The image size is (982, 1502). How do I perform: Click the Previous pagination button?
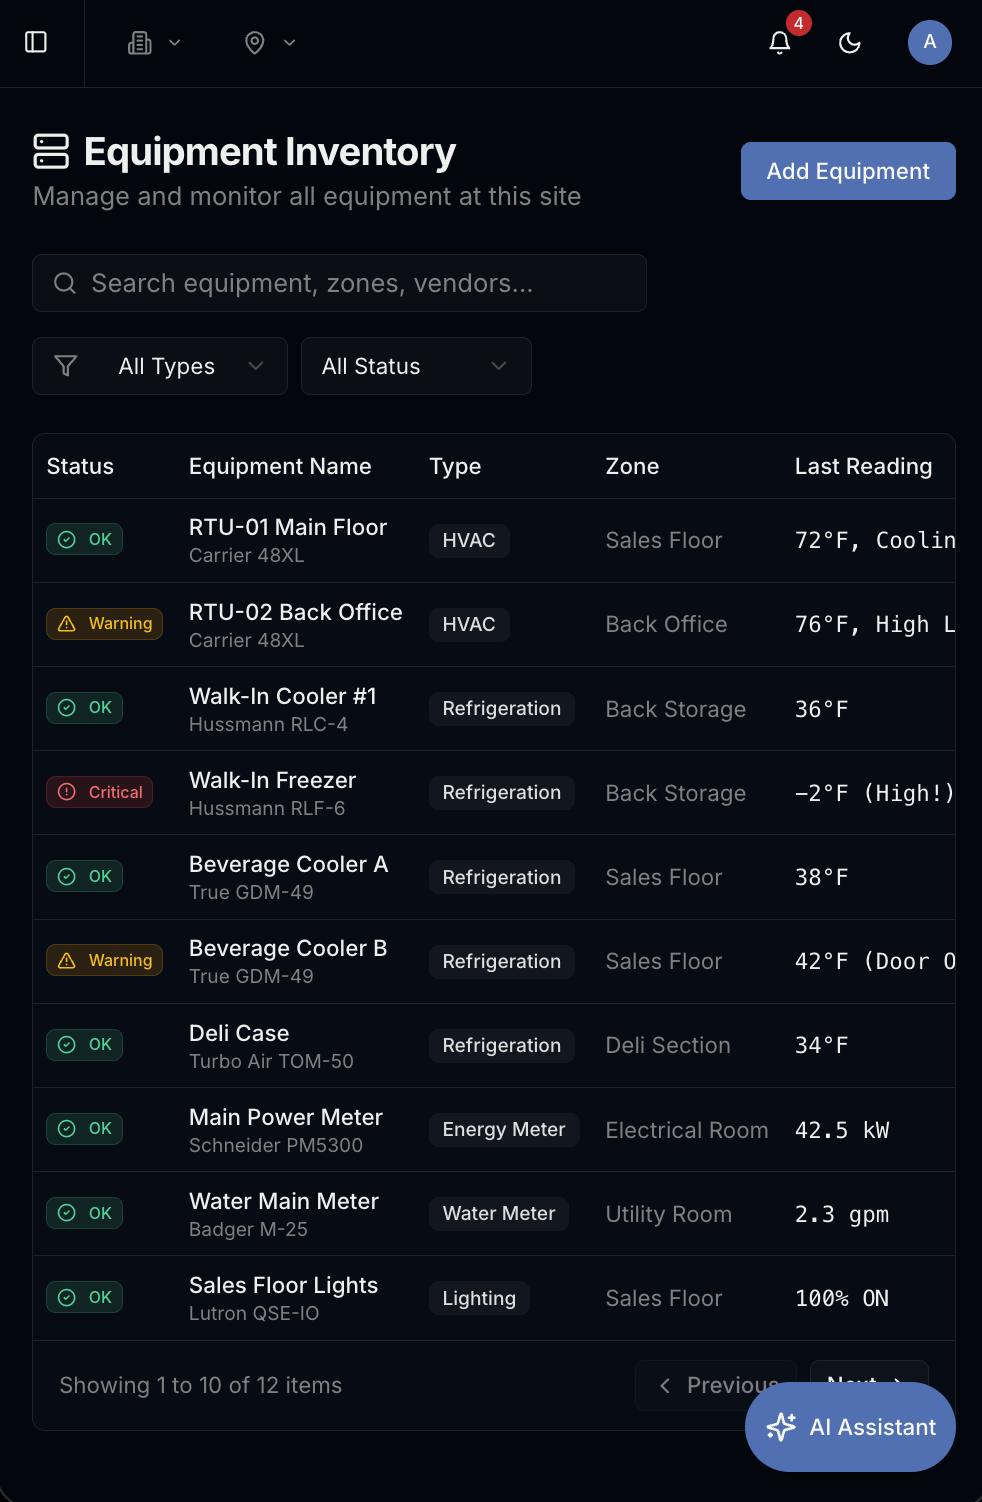pos(717,1385)
